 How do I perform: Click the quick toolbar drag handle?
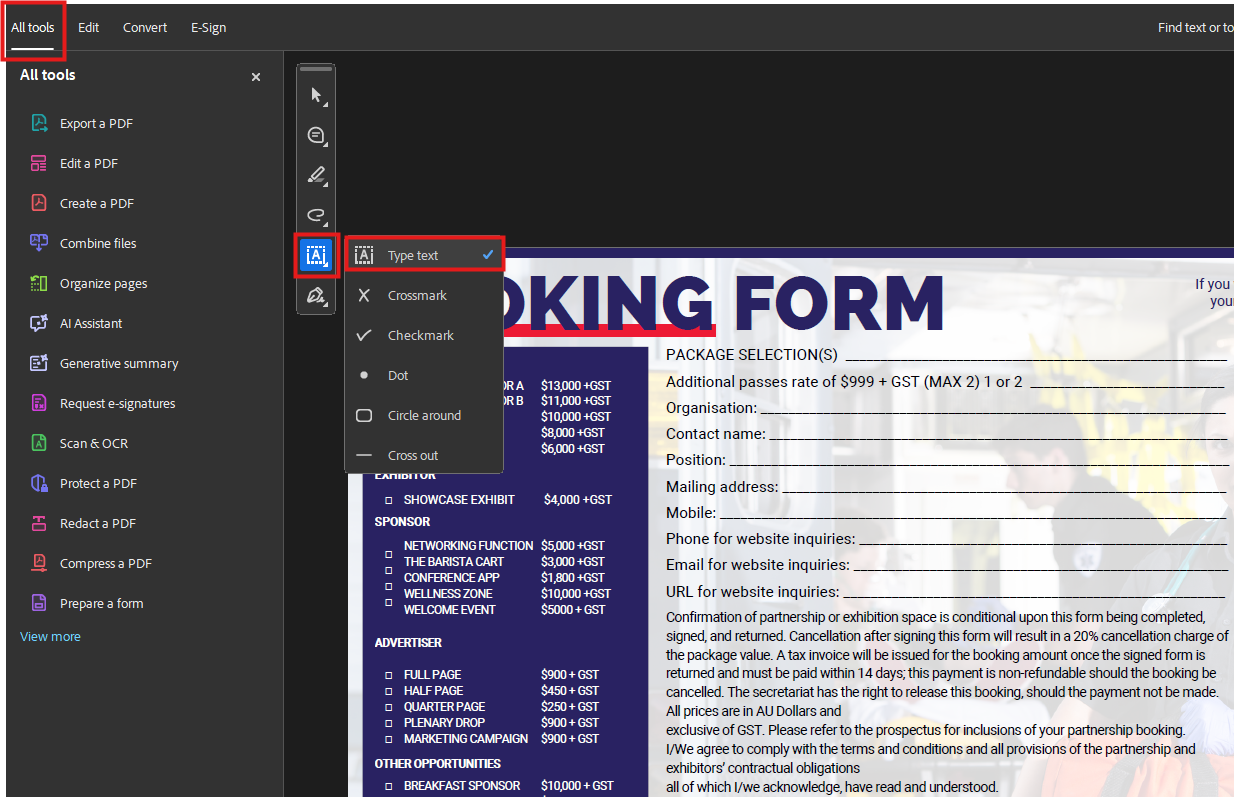click(316, 69)
